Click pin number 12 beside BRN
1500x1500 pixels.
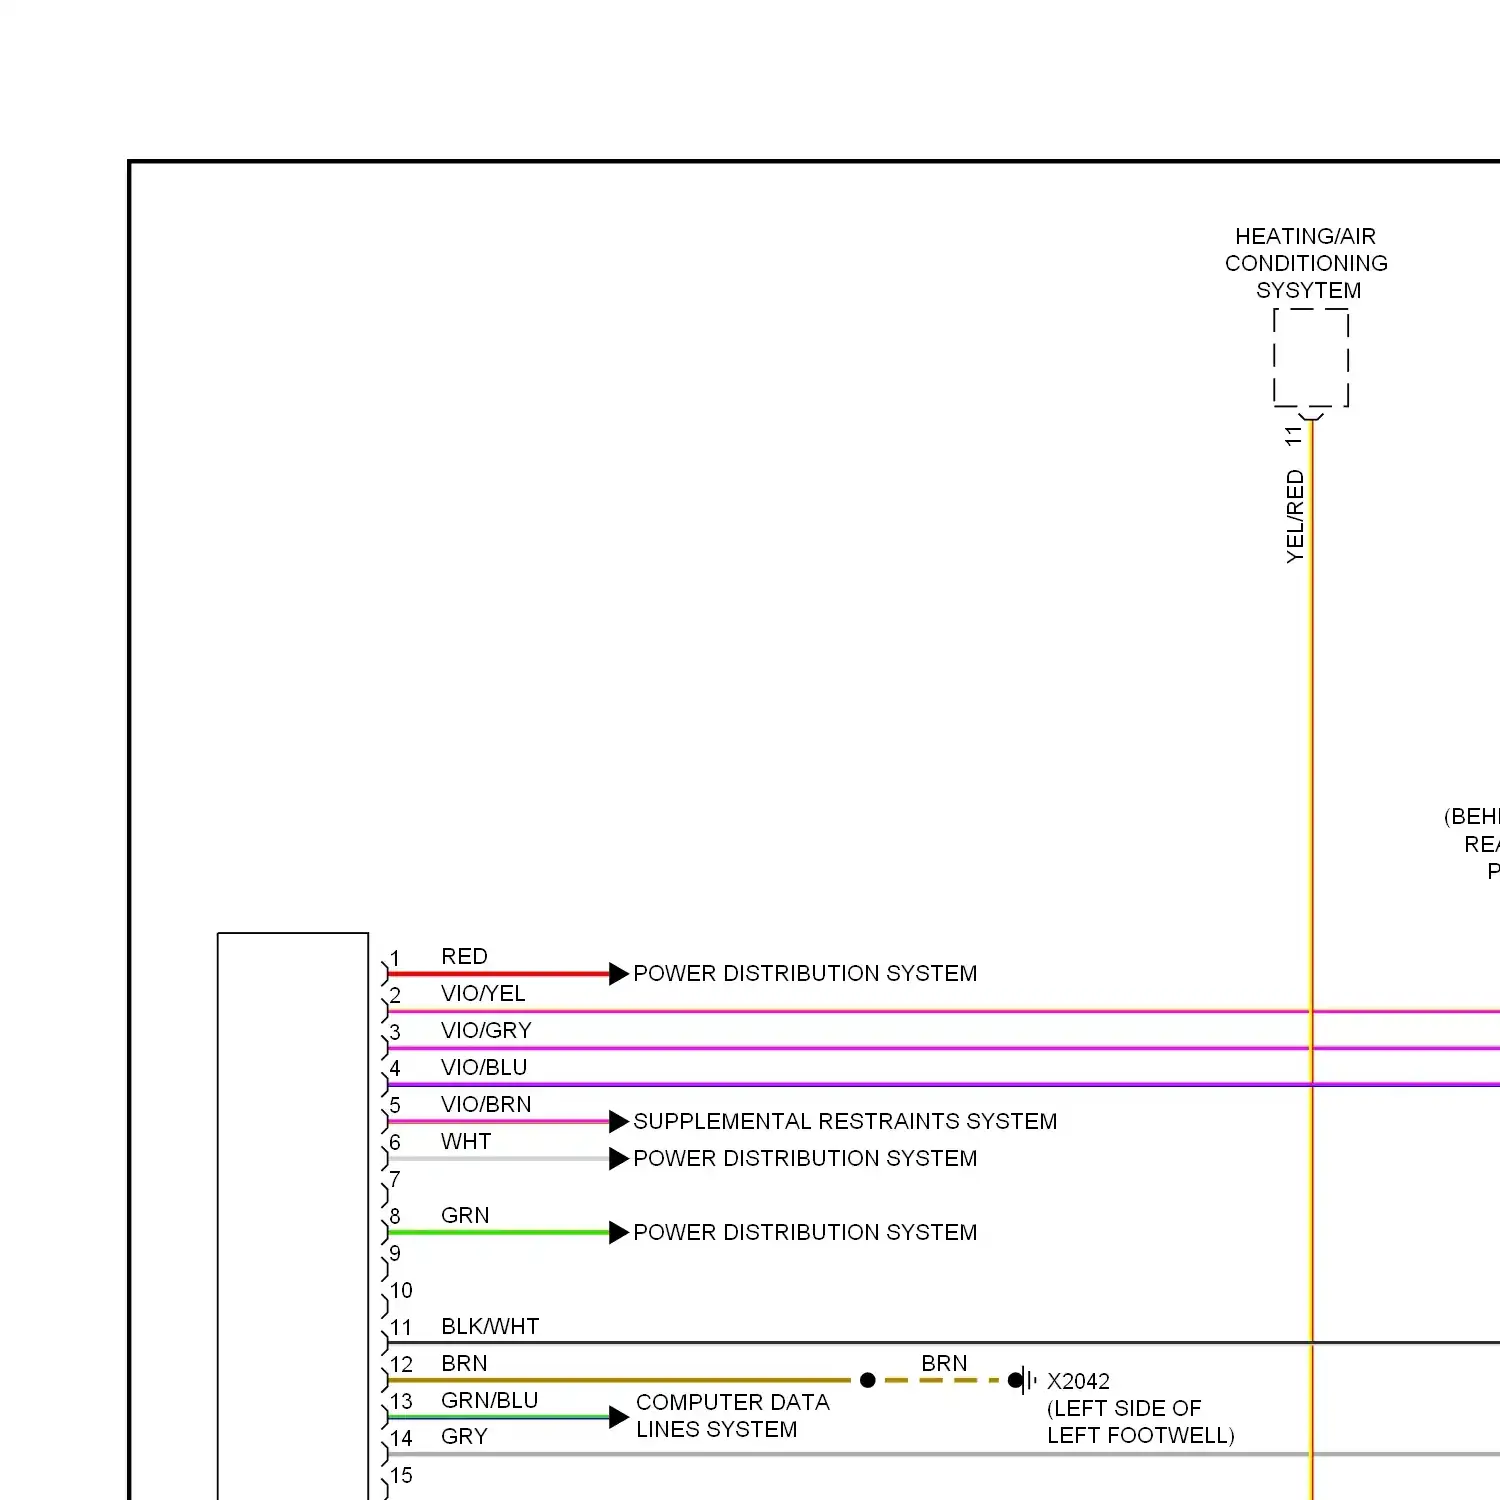[x=401, y=1364]
